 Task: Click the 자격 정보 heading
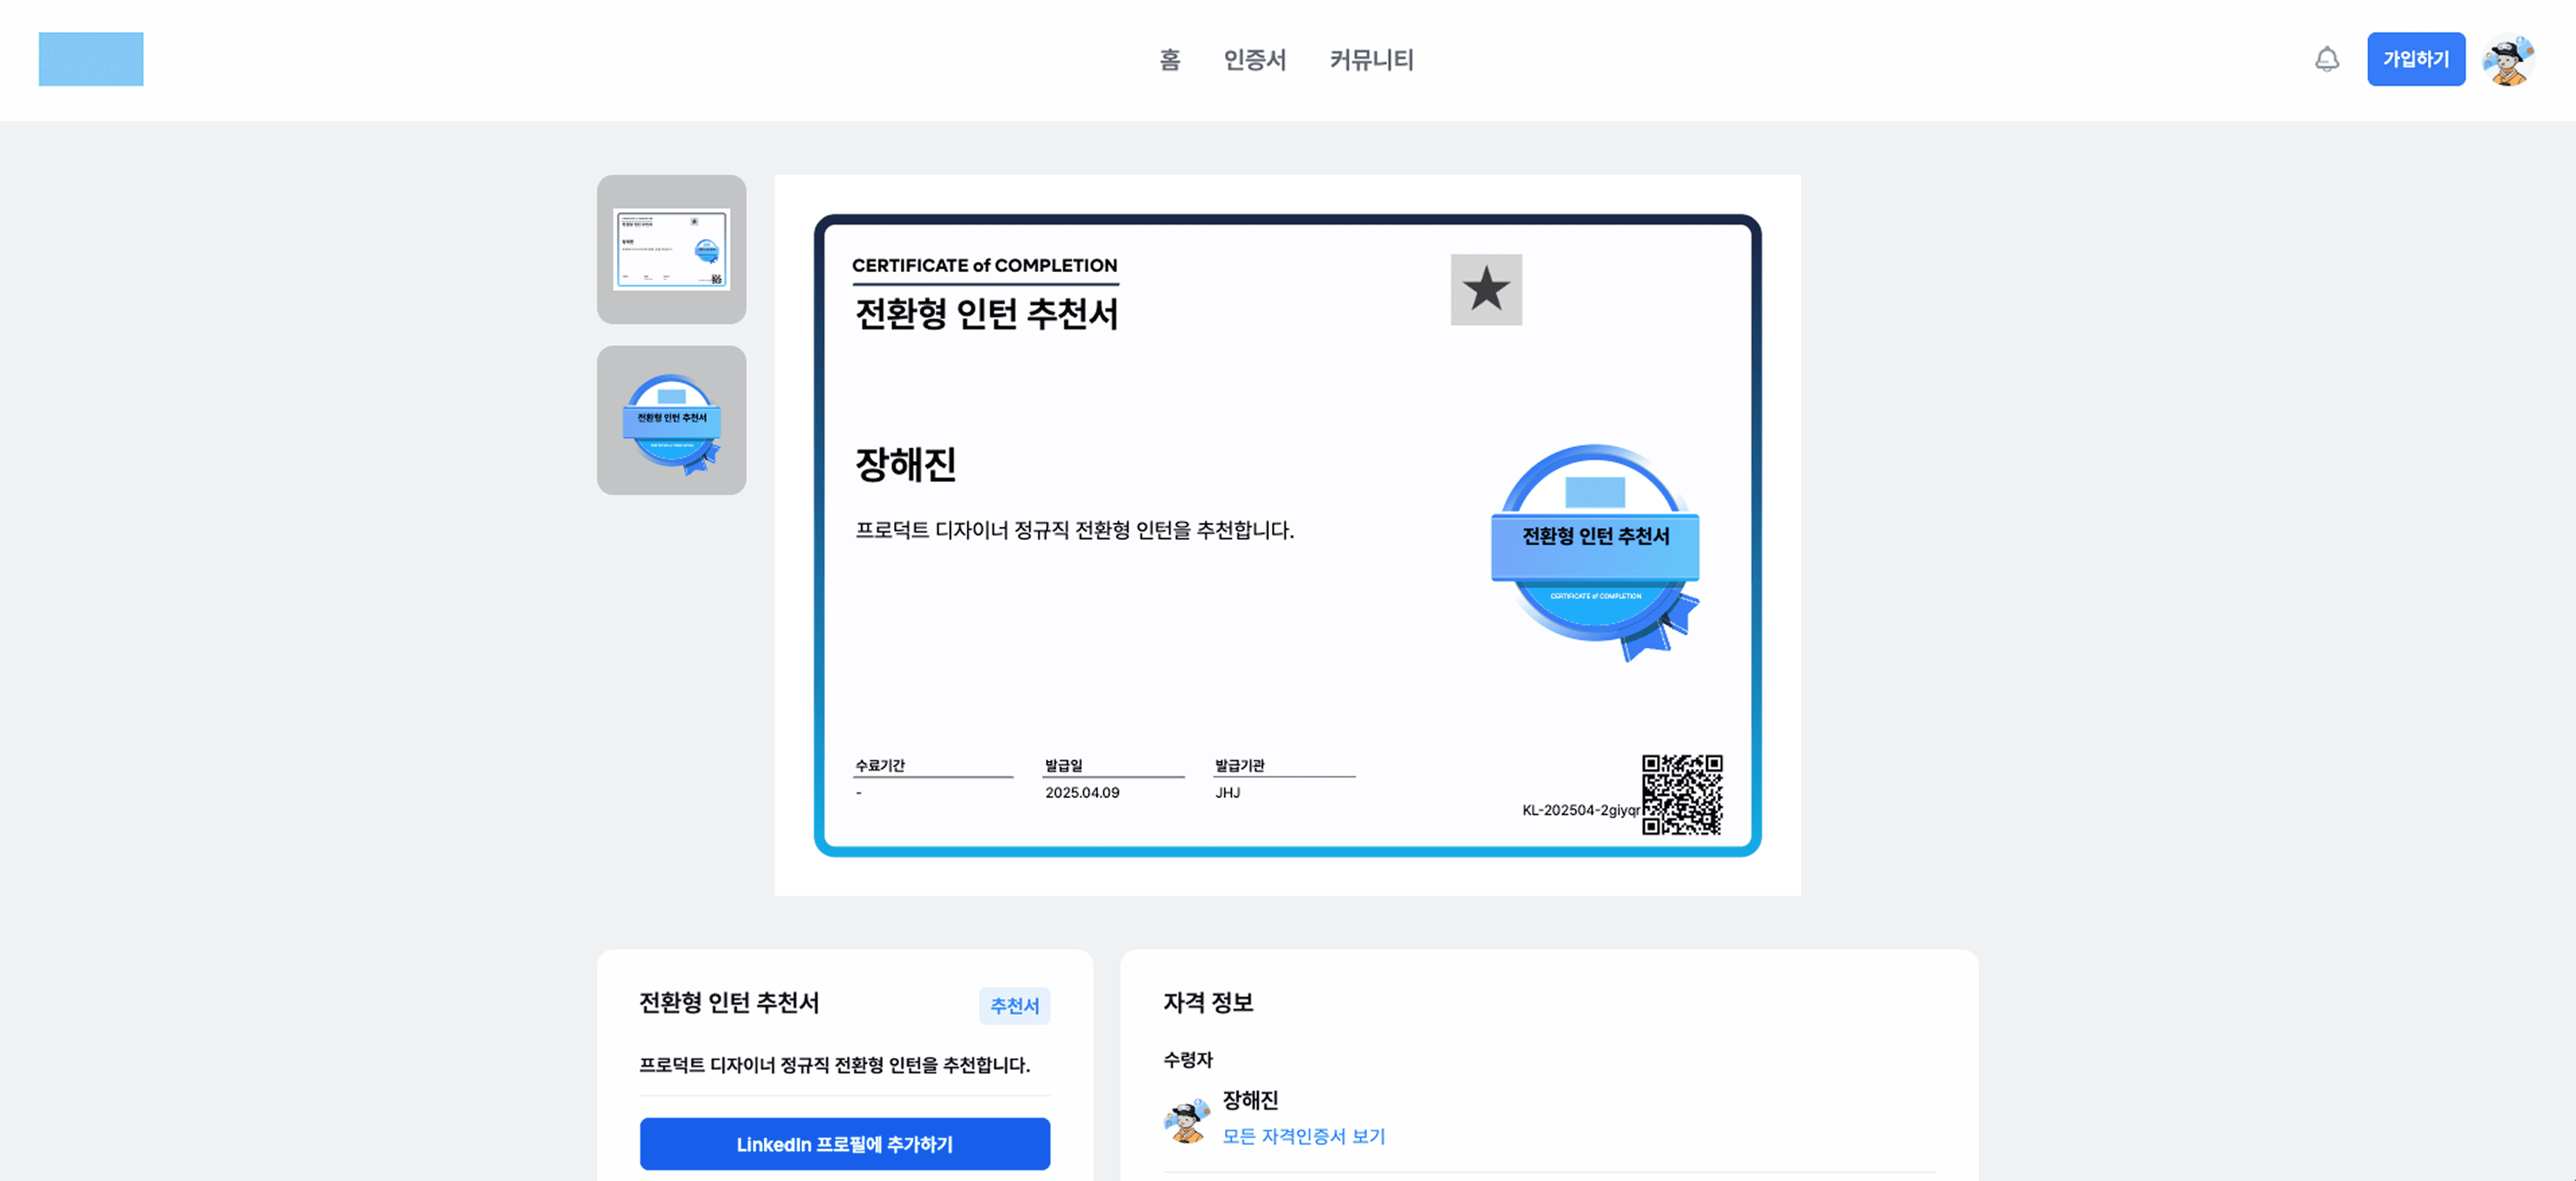(x=1208, y=1002)
